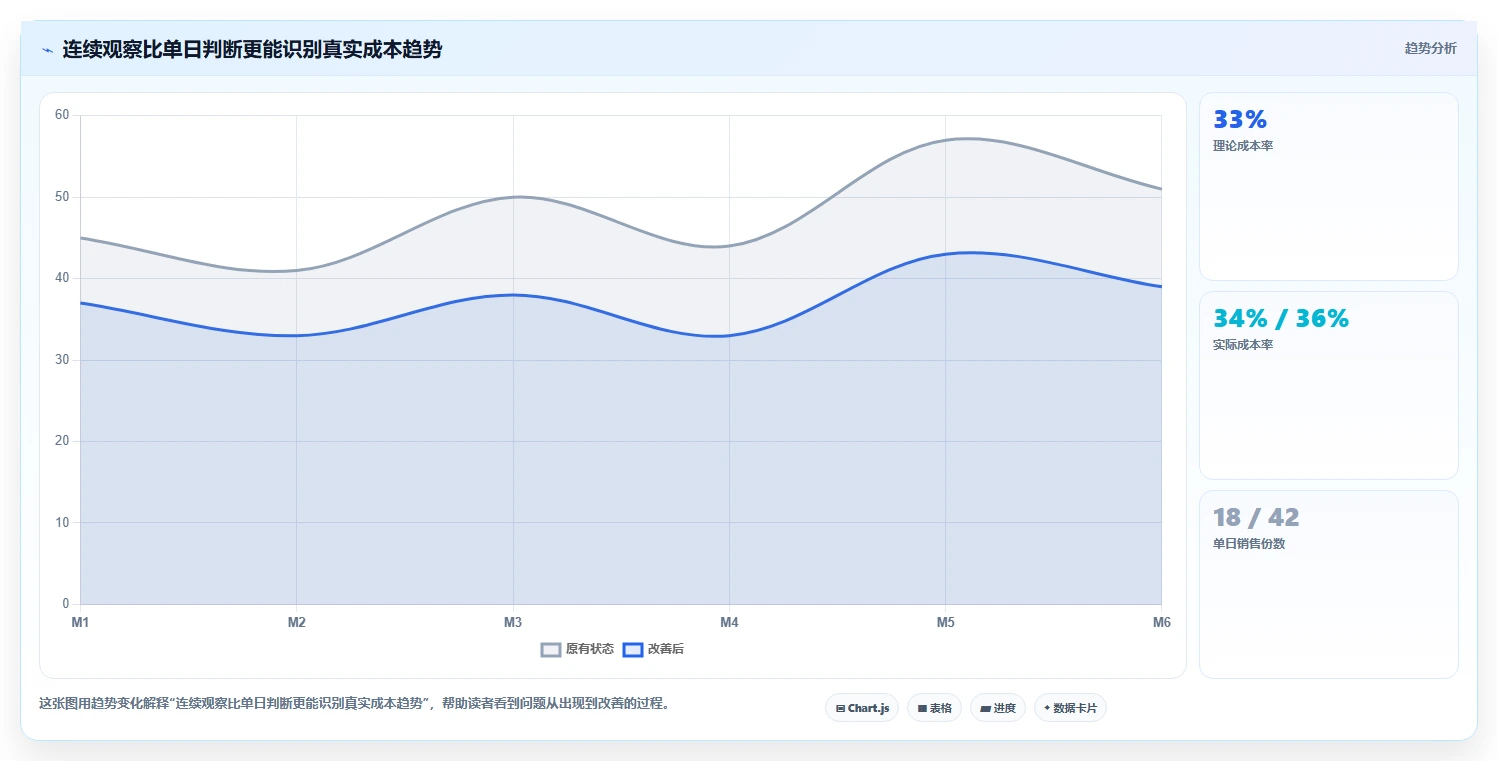Click the blue line point at M3
Screen dimensions: 1498x761
(x=513, y=295)
